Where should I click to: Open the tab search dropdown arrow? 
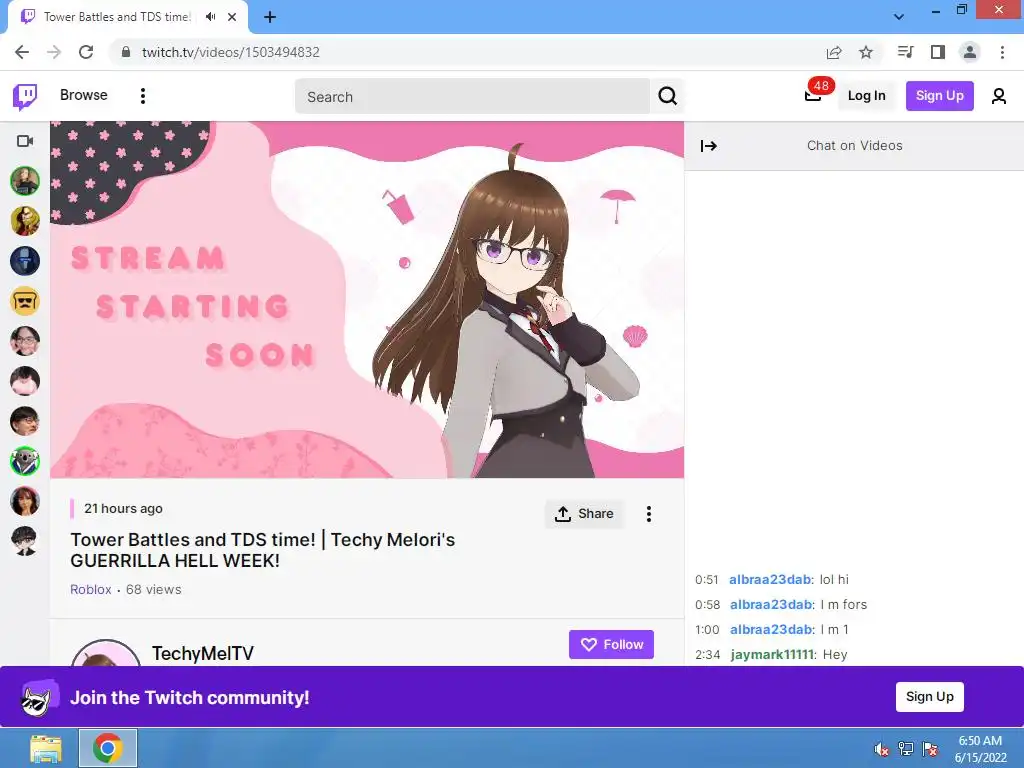tap(899, 17)
